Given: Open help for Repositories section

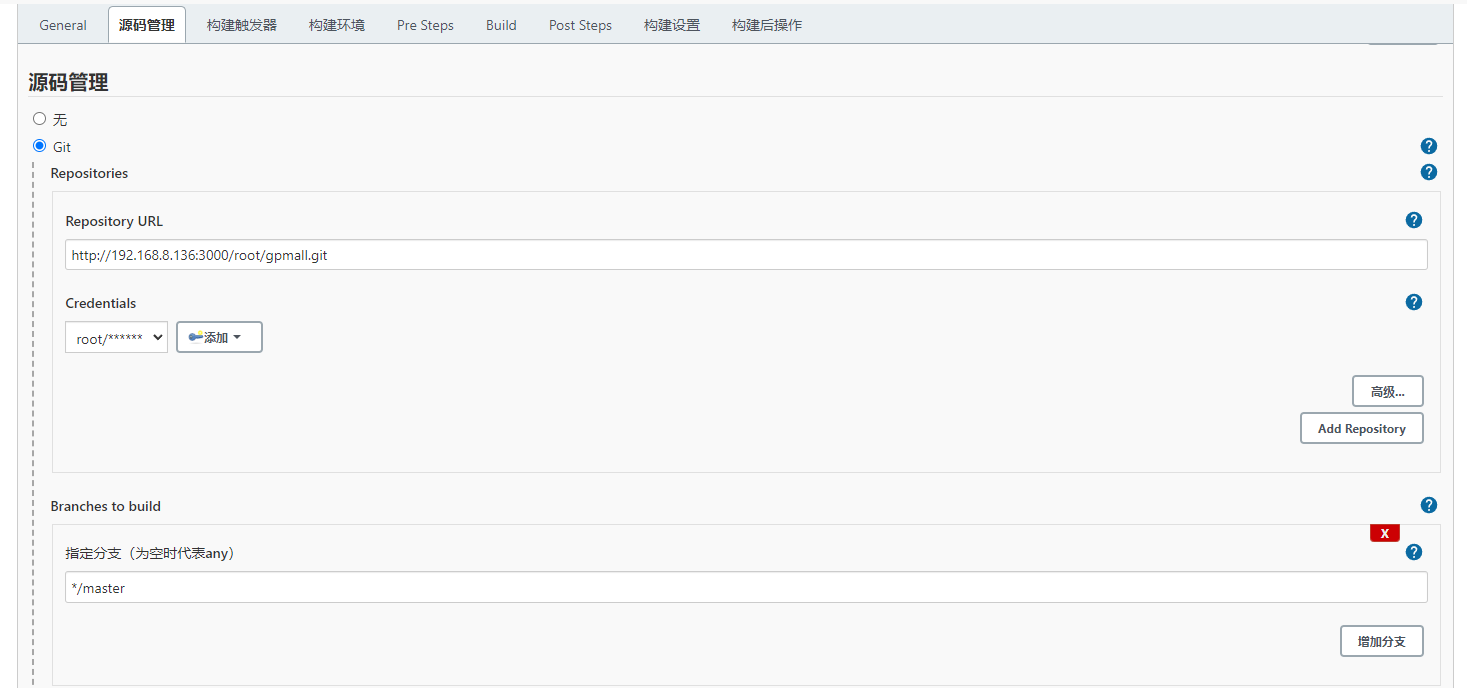Looking at the screenshot, I should pyautogui.click(x=1428, y=172).
